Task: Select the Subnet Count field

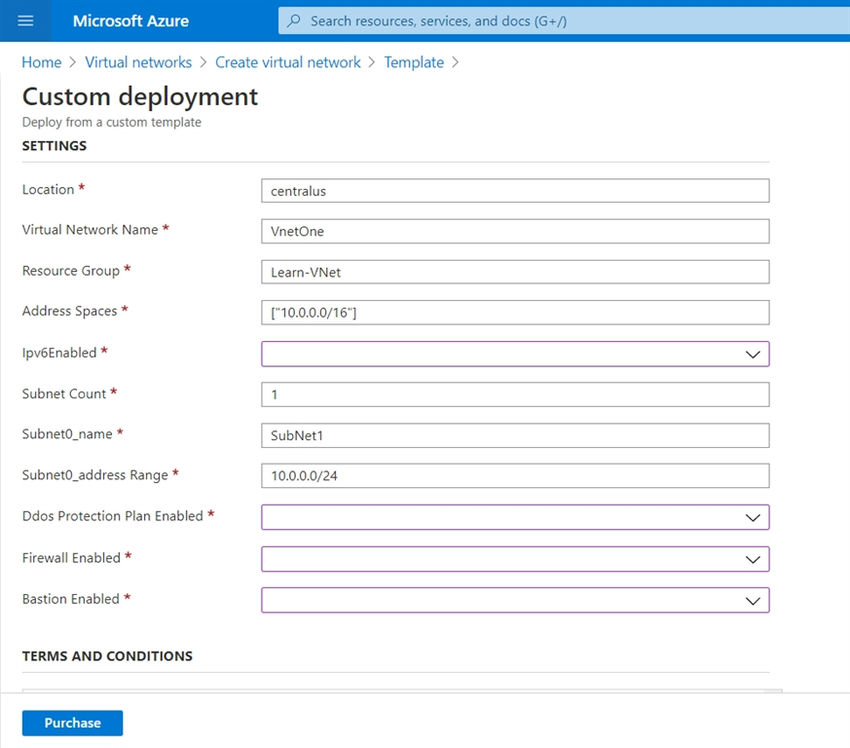Action: coord(515,394)
